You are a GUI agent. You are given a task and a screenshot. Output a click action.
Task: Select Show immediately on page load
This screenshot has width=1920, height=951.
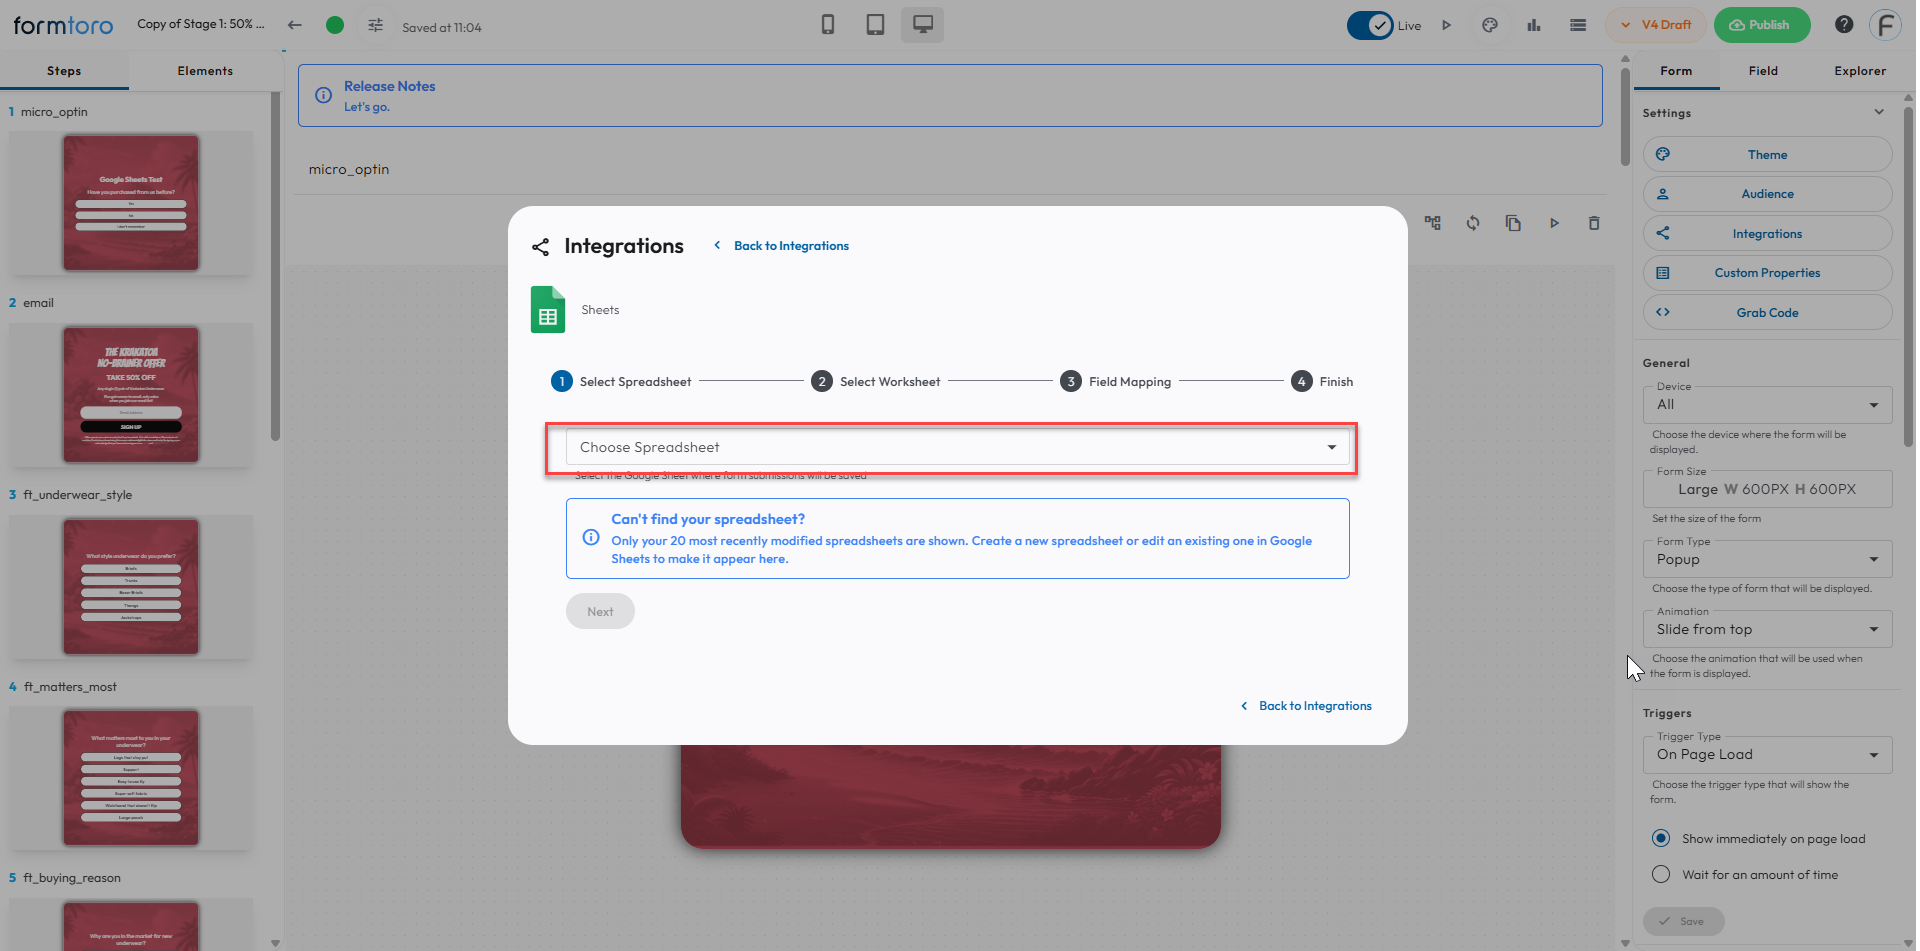(1661, 838)
